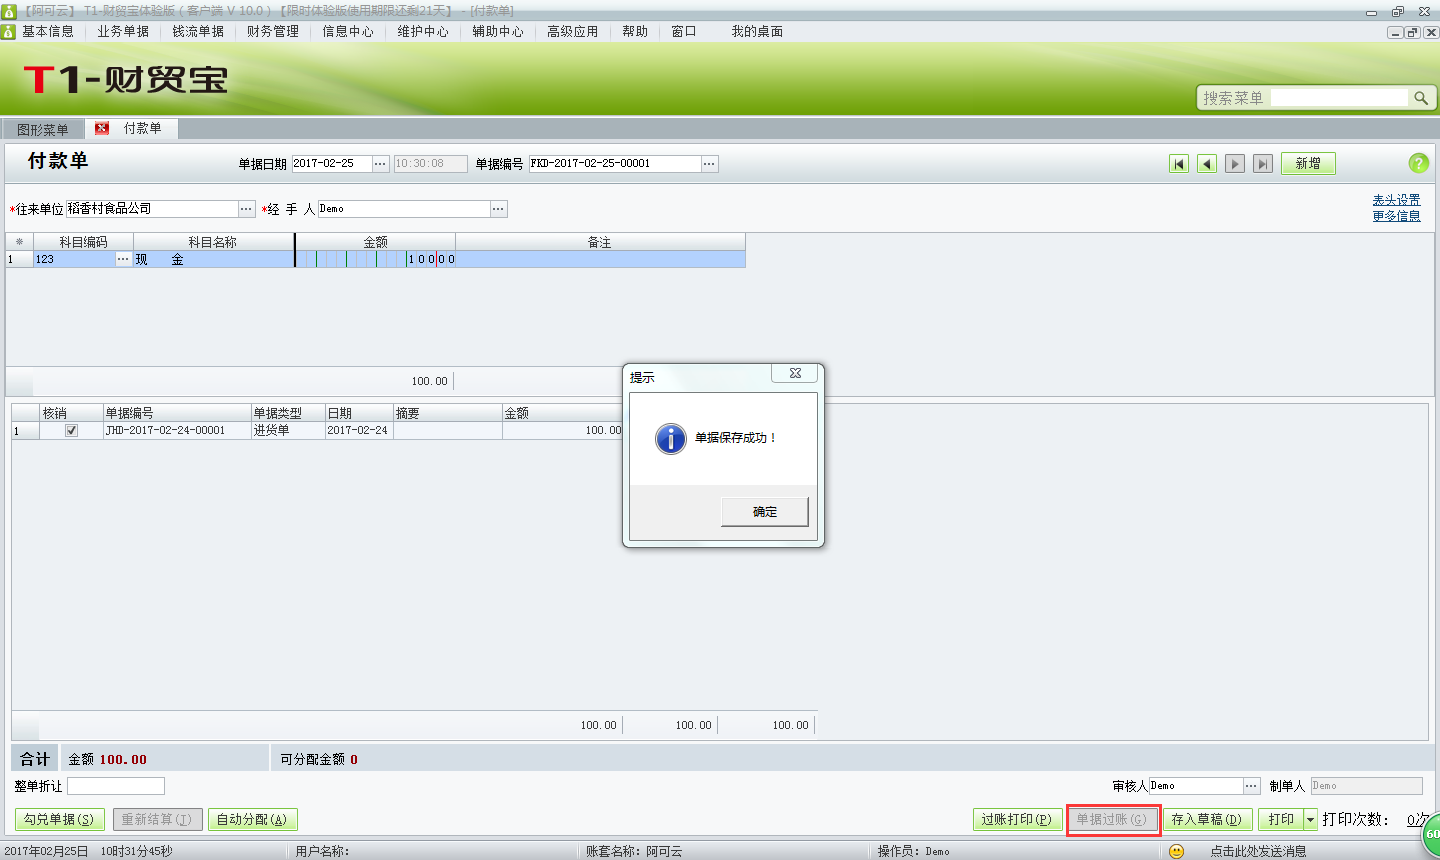Close the 付款单 tab via its red X icon

click(x=101, y=128)
